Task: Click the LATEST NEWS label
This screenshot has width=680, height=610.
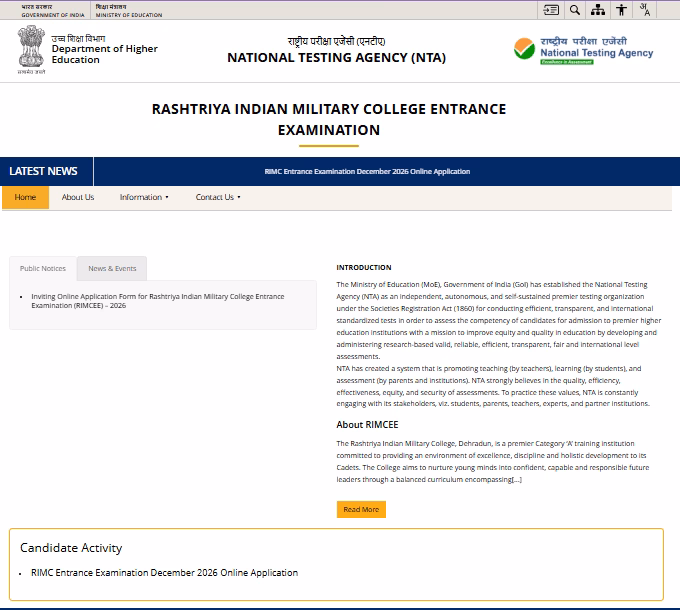Action: click(43, 171)
